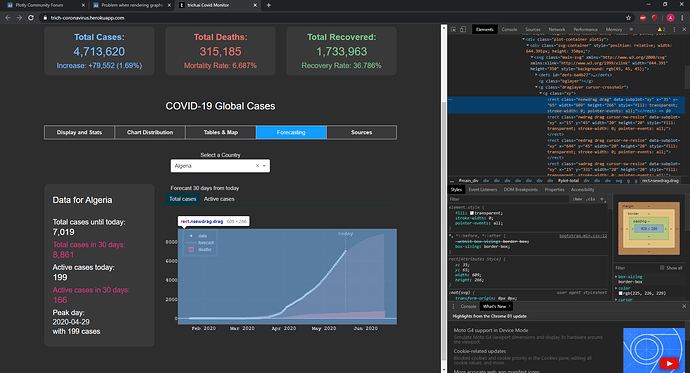This screenshot has width=690, height=373.
Task: Go forward with the browser forward arrow
Action: tap(19, 18)
